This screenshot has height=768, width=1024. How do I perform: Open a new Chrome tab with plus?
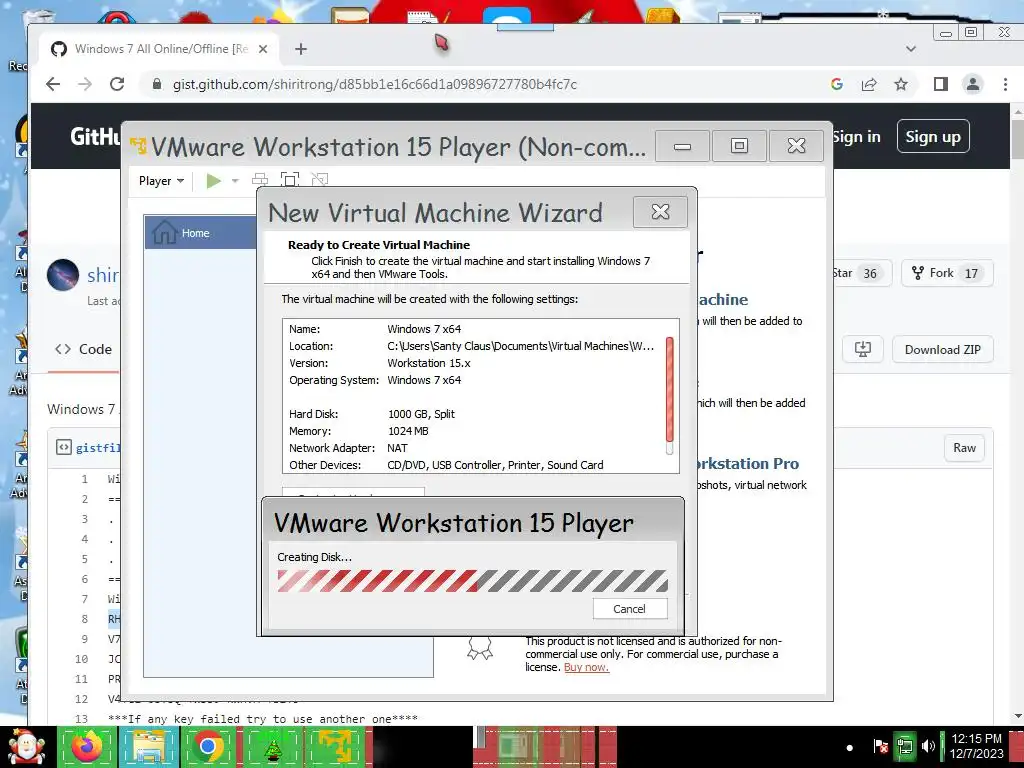click(x=300, y=49)
